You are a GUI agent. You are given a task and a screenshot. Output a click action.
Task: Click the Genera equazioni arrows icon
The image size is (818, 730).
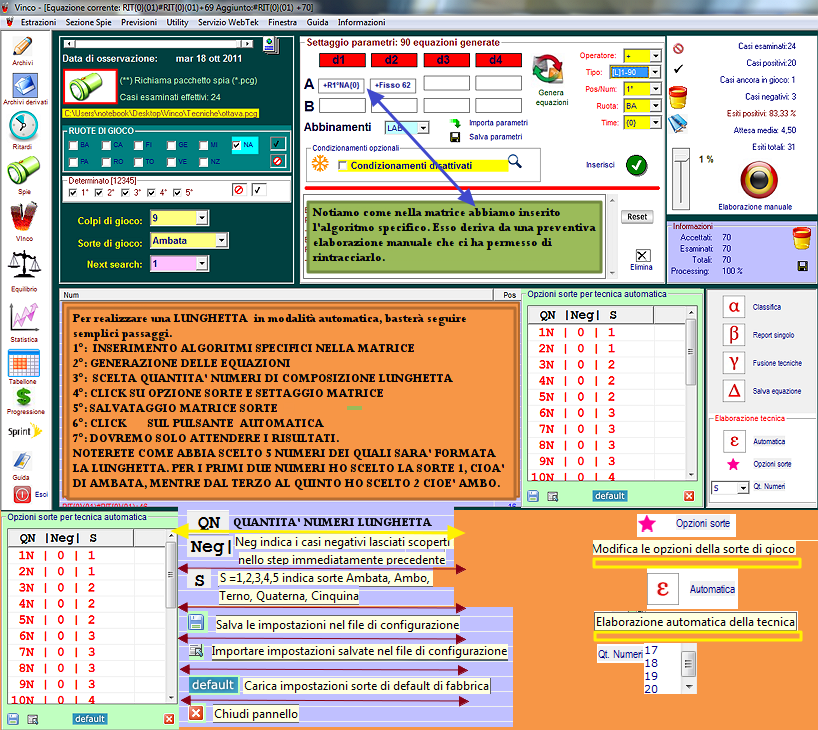(x=548, y=69)
